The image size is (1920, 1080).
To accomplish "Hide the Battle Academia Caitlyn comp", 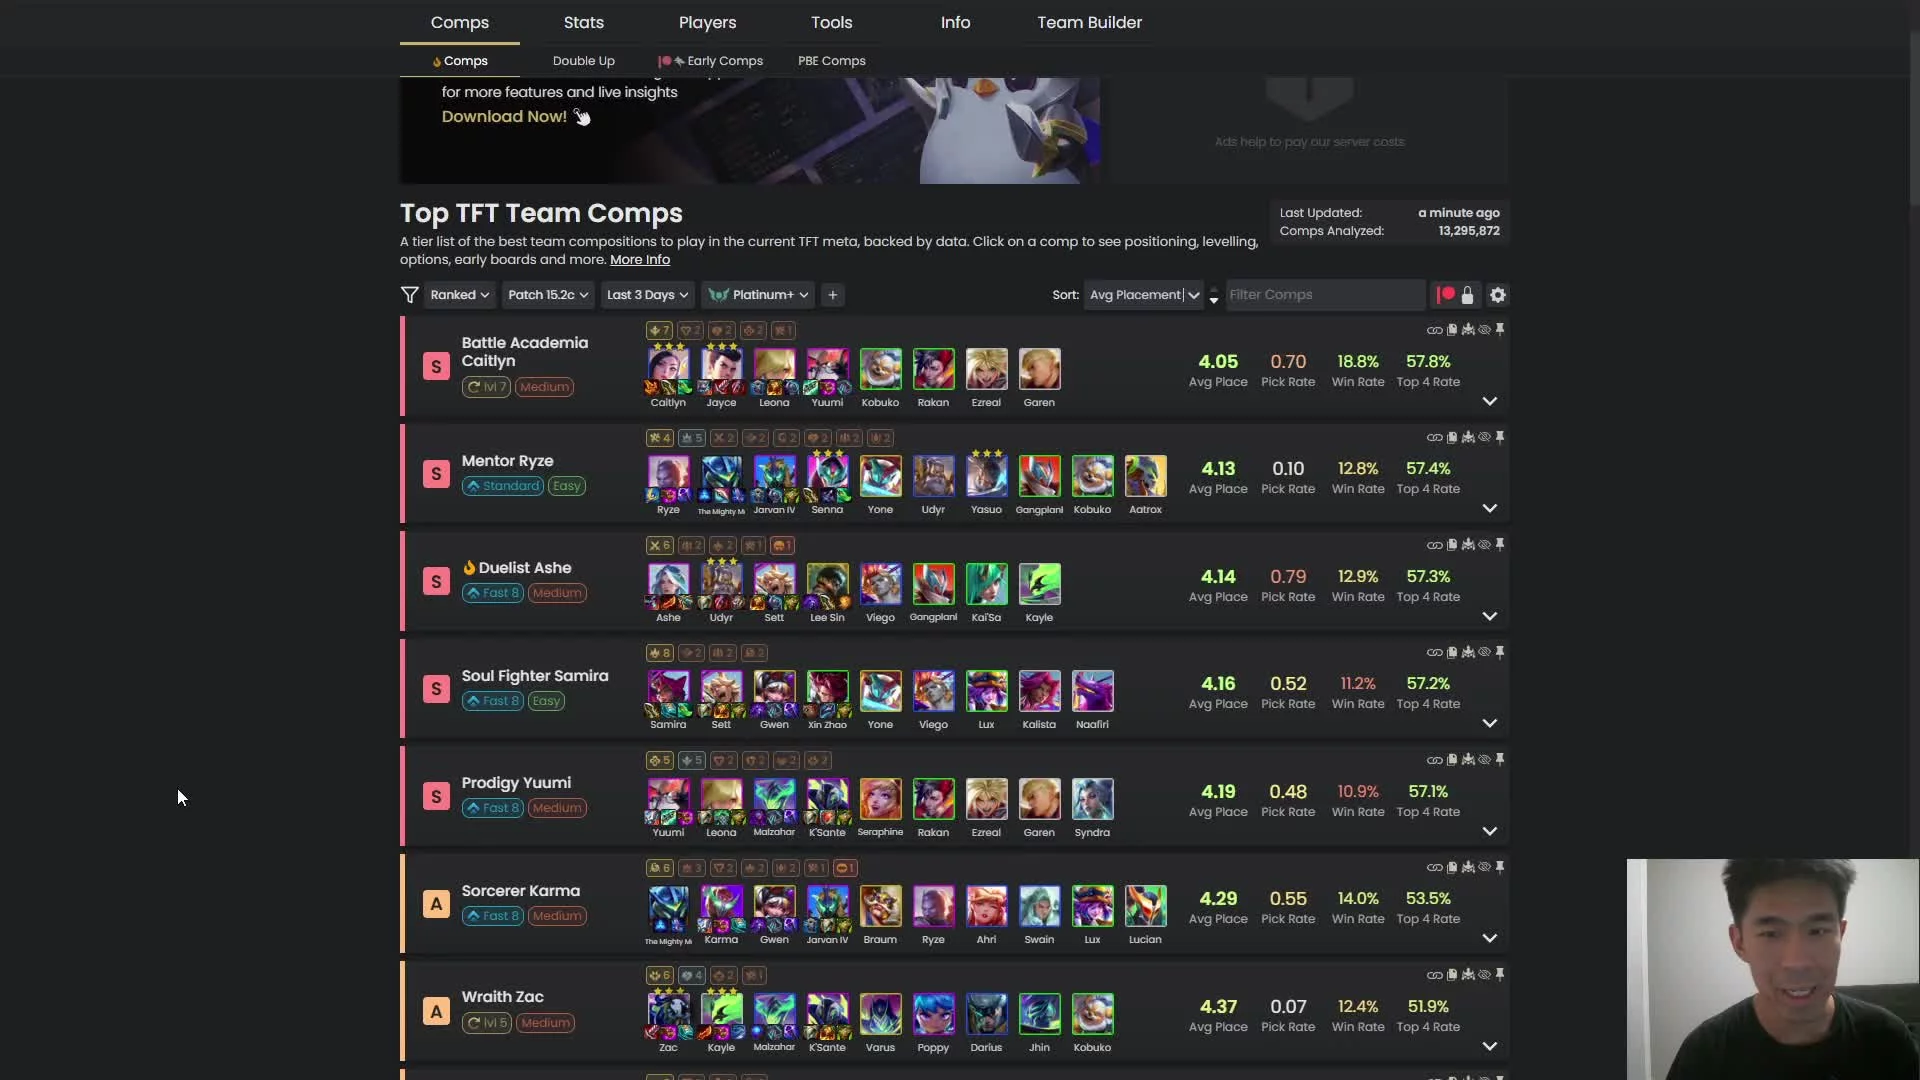I will (1484, 330).
